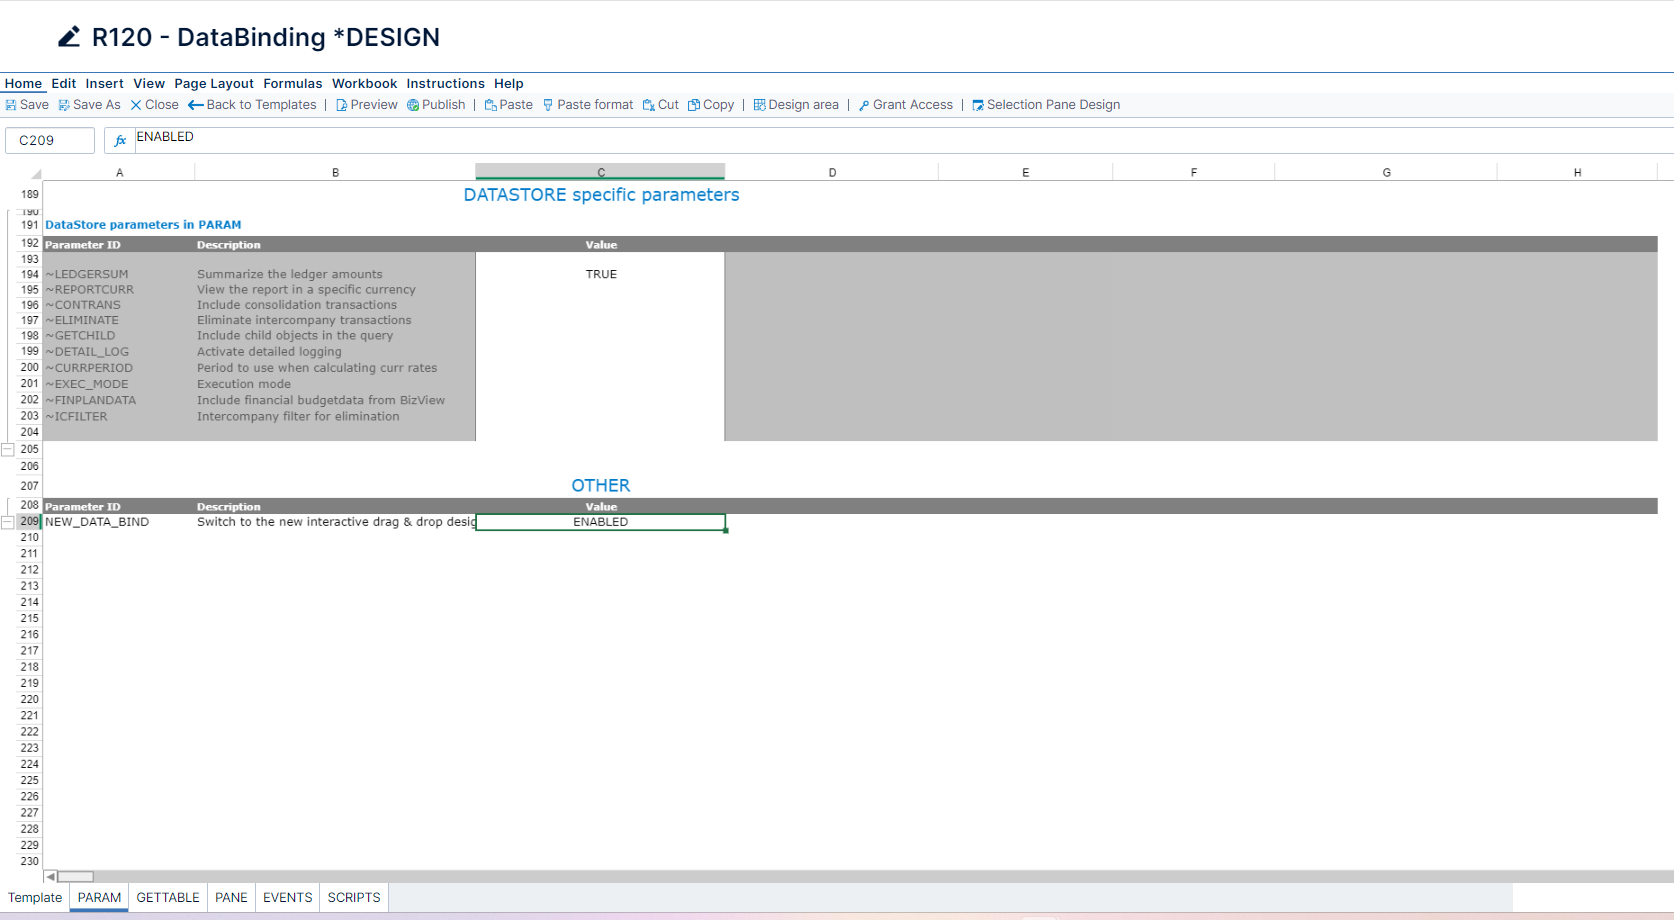Click the select-all corner of the grid
1674x920 pixels.
(x=35, y=173)
